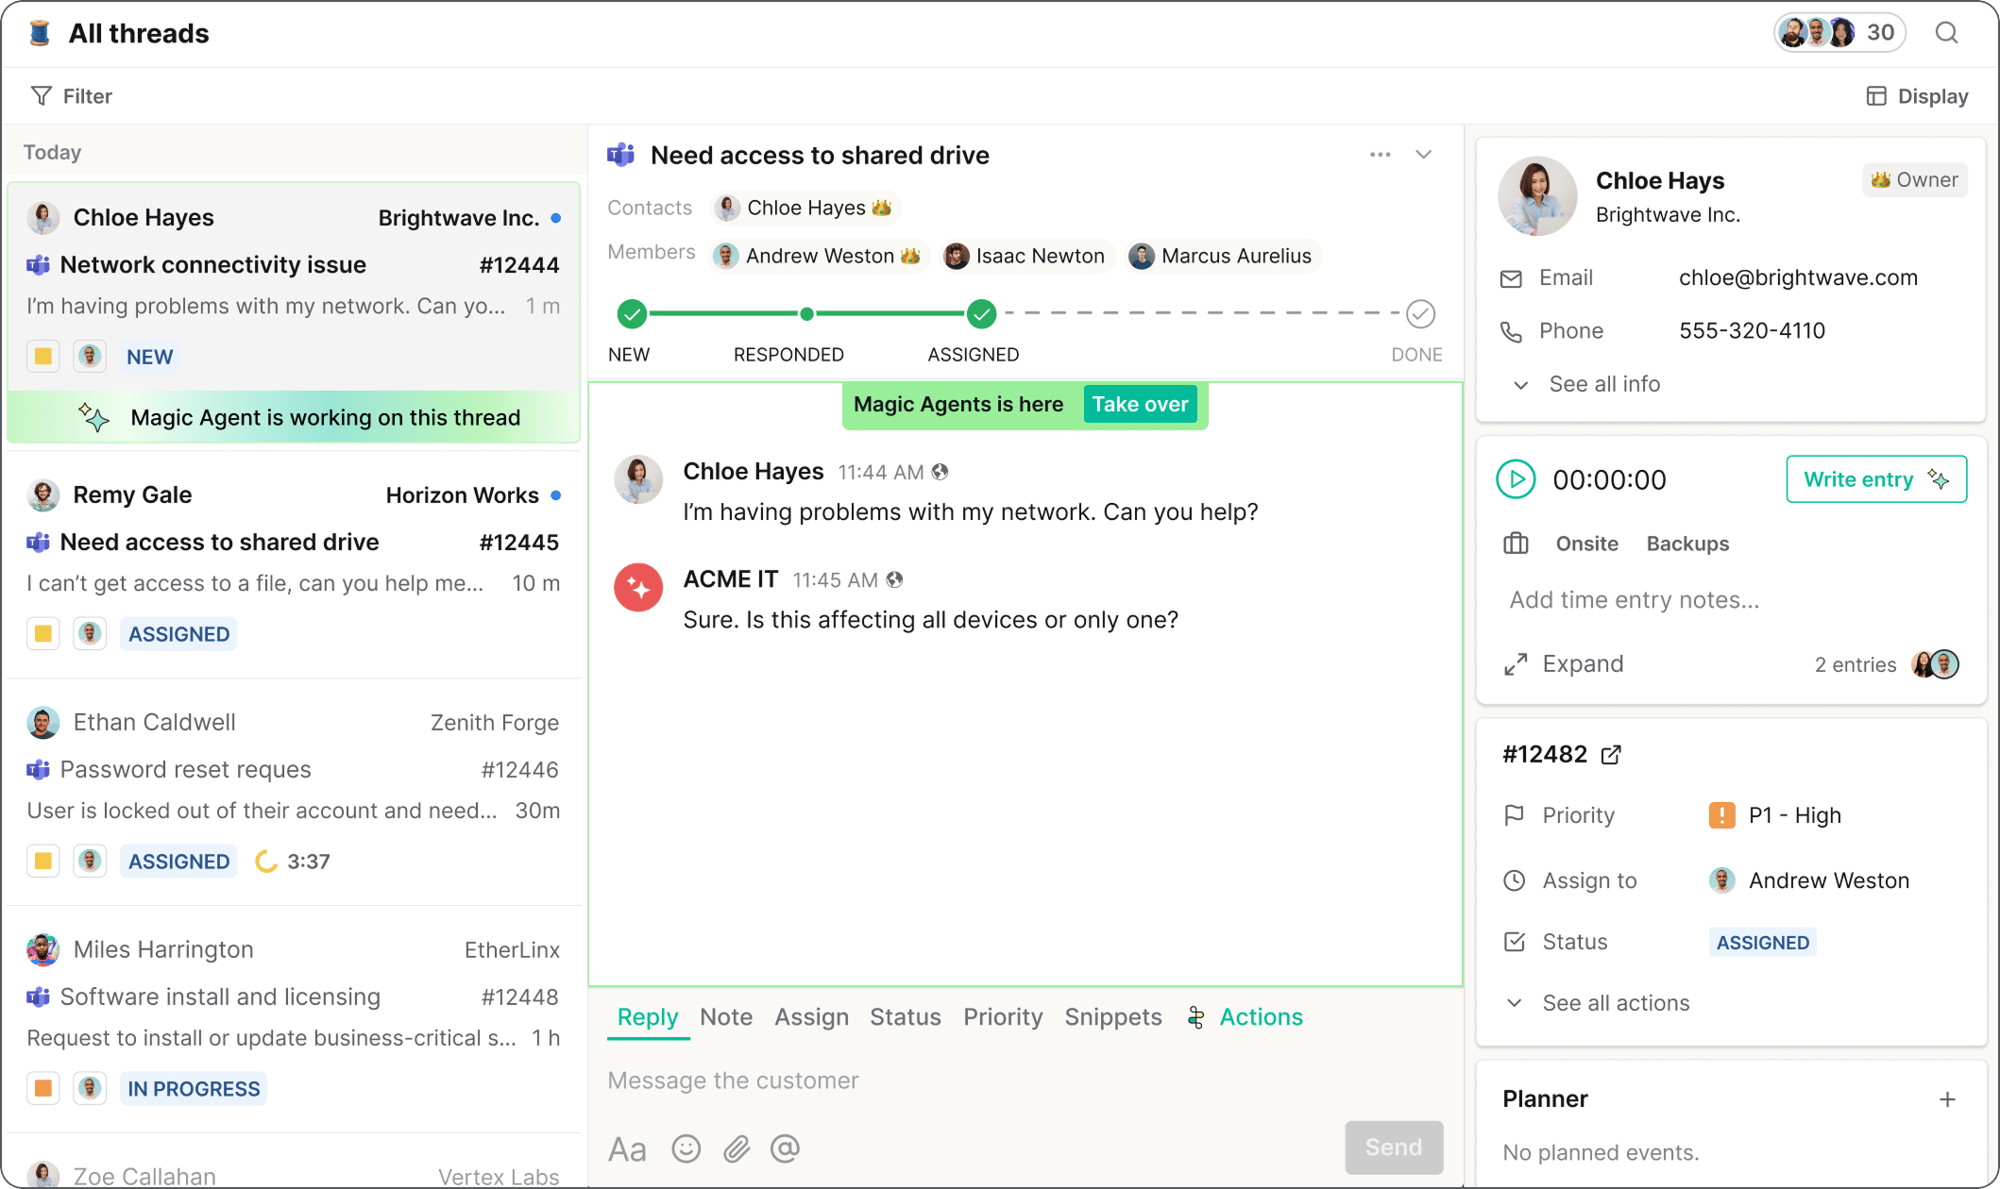Switch to the Note tab

pos(726,1017)
